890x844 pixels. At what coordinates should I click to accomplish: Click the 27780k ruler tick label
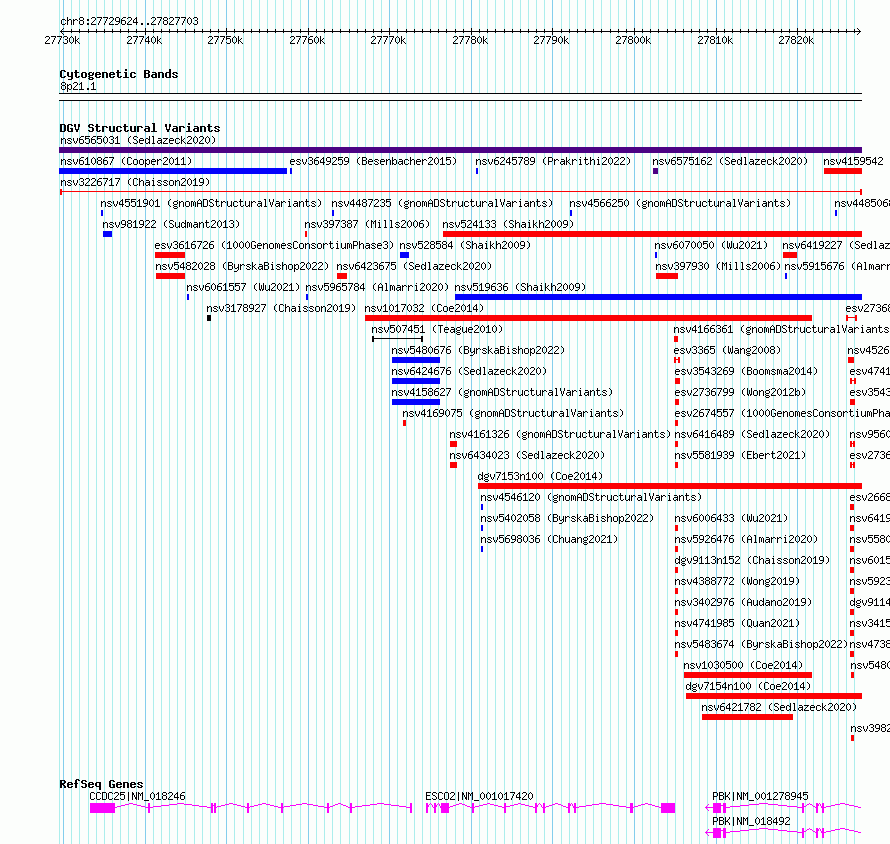pos(470,40)
